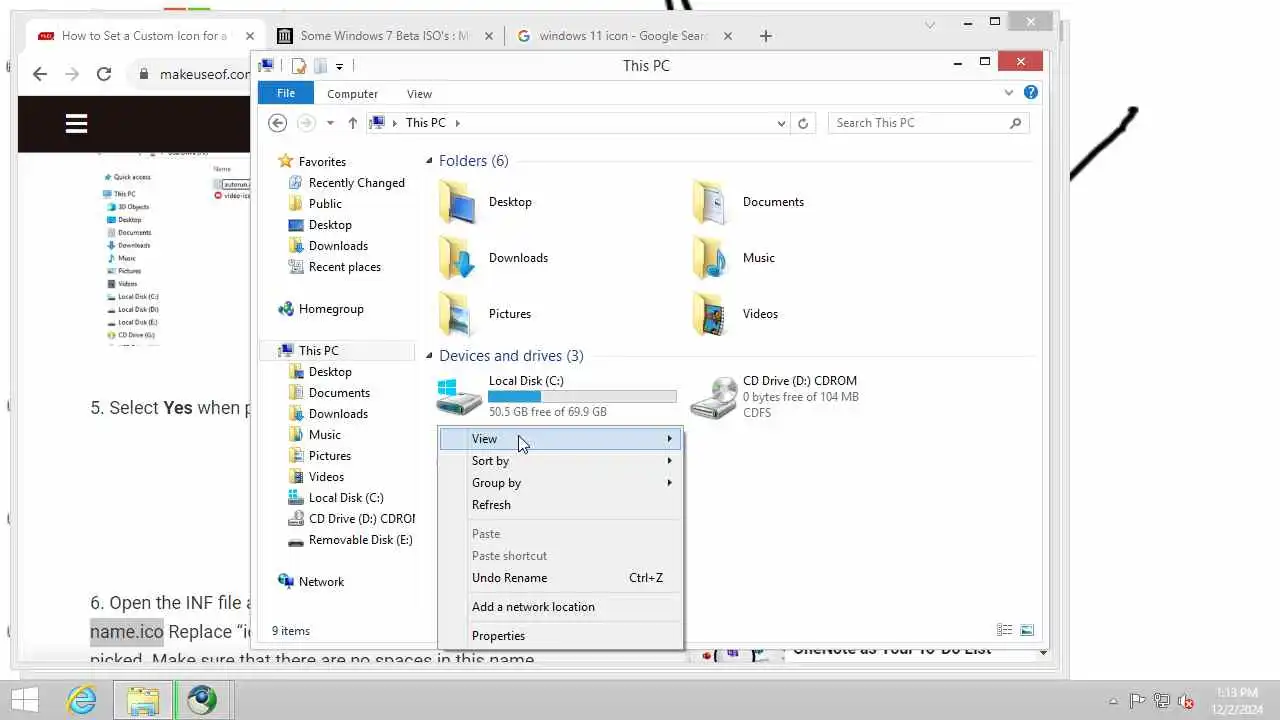1280x720 pixels.
Task: Open the Pictures folder icon under Folders
Action: click(x=458, y=314)
